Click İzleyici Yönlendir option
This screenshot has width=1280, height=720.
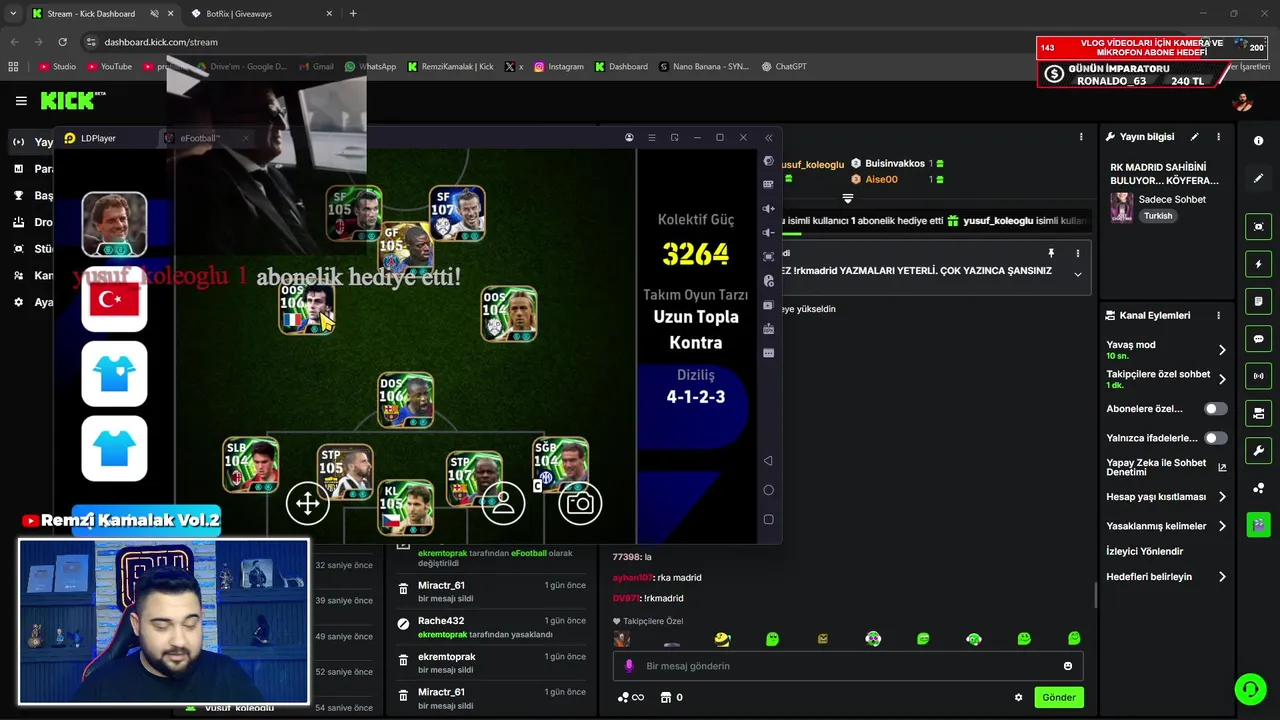pyautogui.click(x=1144, y=551)
